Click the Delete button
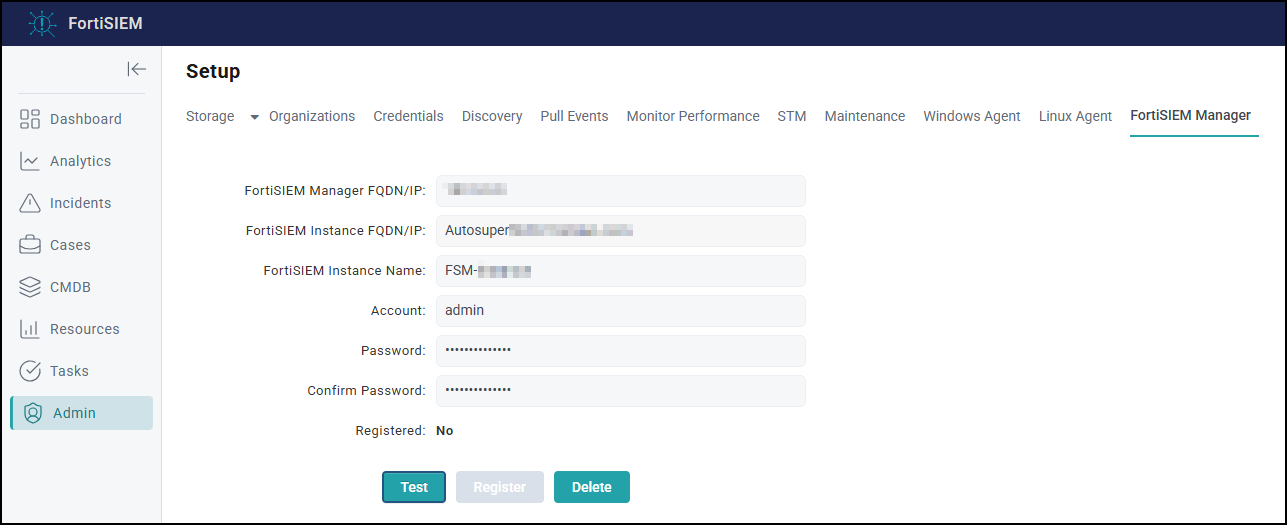 [592, 487]
